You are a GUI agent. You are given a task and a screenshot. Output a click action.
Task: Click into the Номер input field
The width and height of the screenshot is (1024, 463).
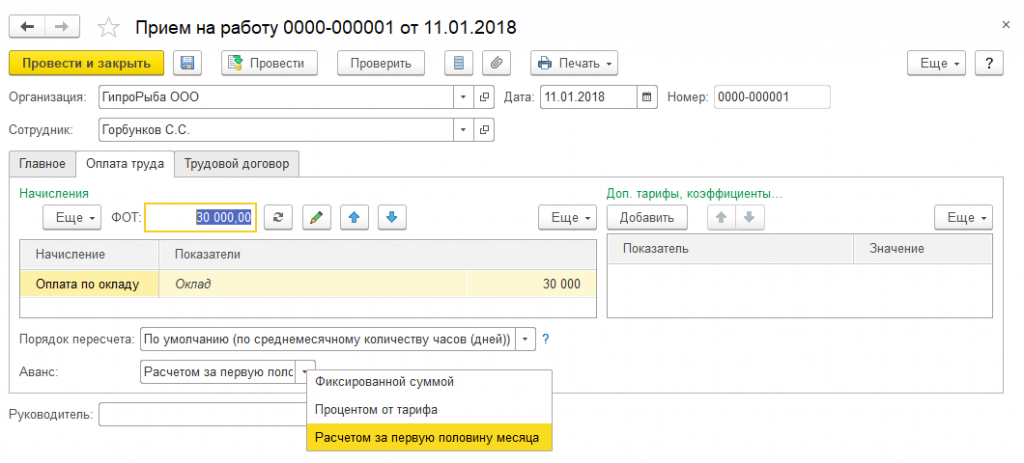(x=772, y=97)
